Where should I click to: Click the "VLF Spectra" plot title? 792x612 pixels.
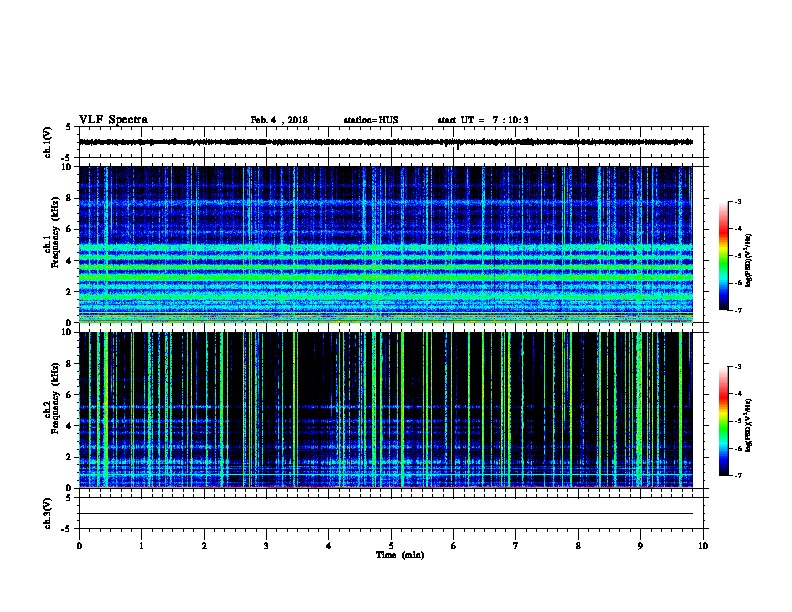113,120
